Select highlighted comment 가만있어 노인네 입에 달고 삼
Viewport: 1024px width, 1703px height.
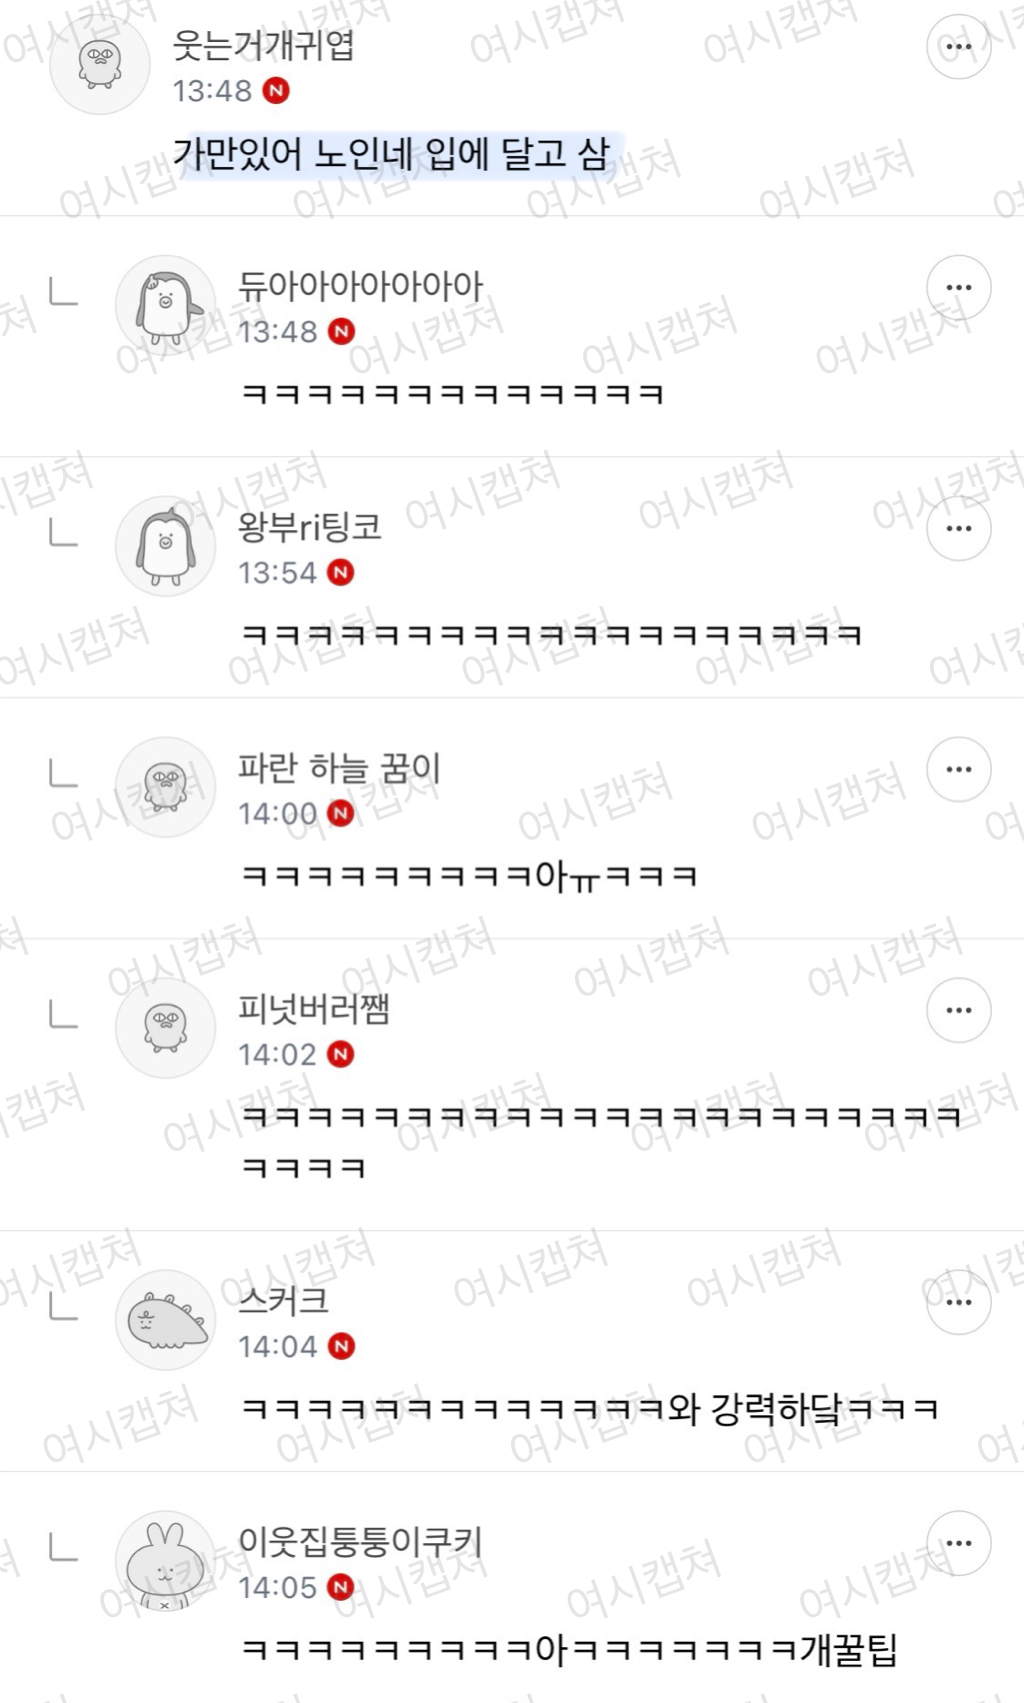point(391,153)
